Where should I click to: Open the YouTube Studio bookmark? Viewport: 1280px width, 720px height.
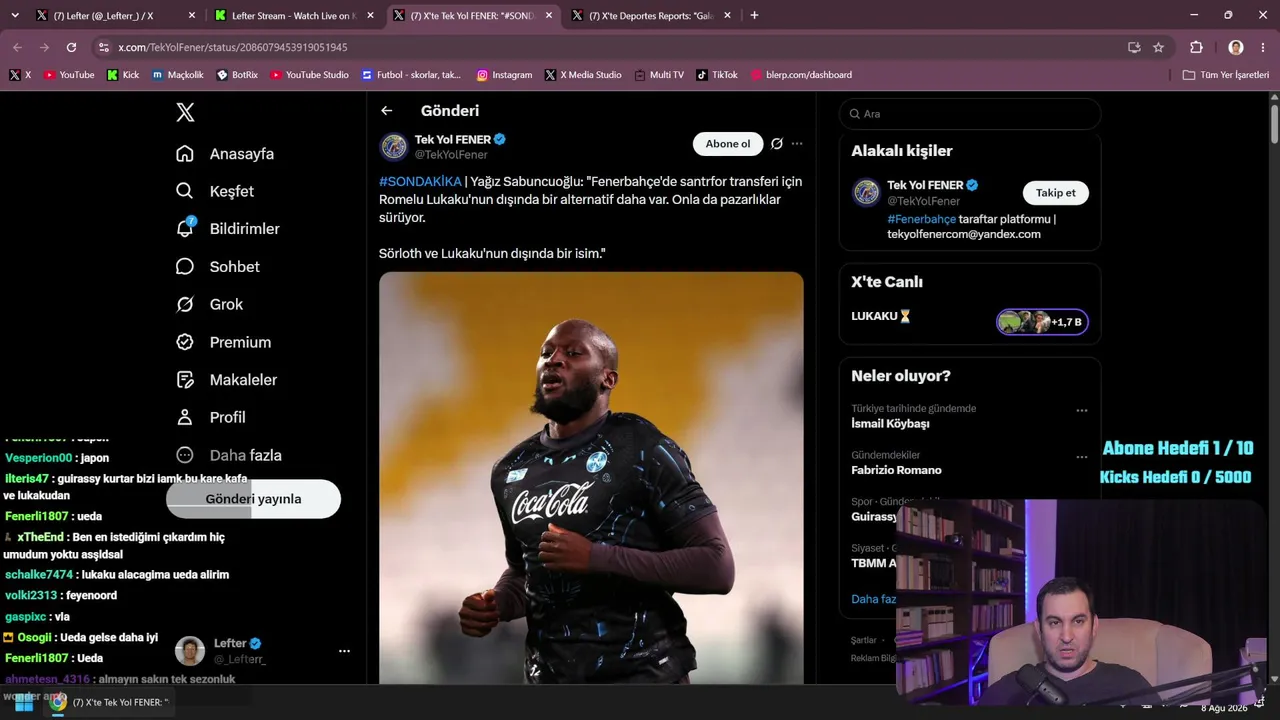(x=310, y=75)
